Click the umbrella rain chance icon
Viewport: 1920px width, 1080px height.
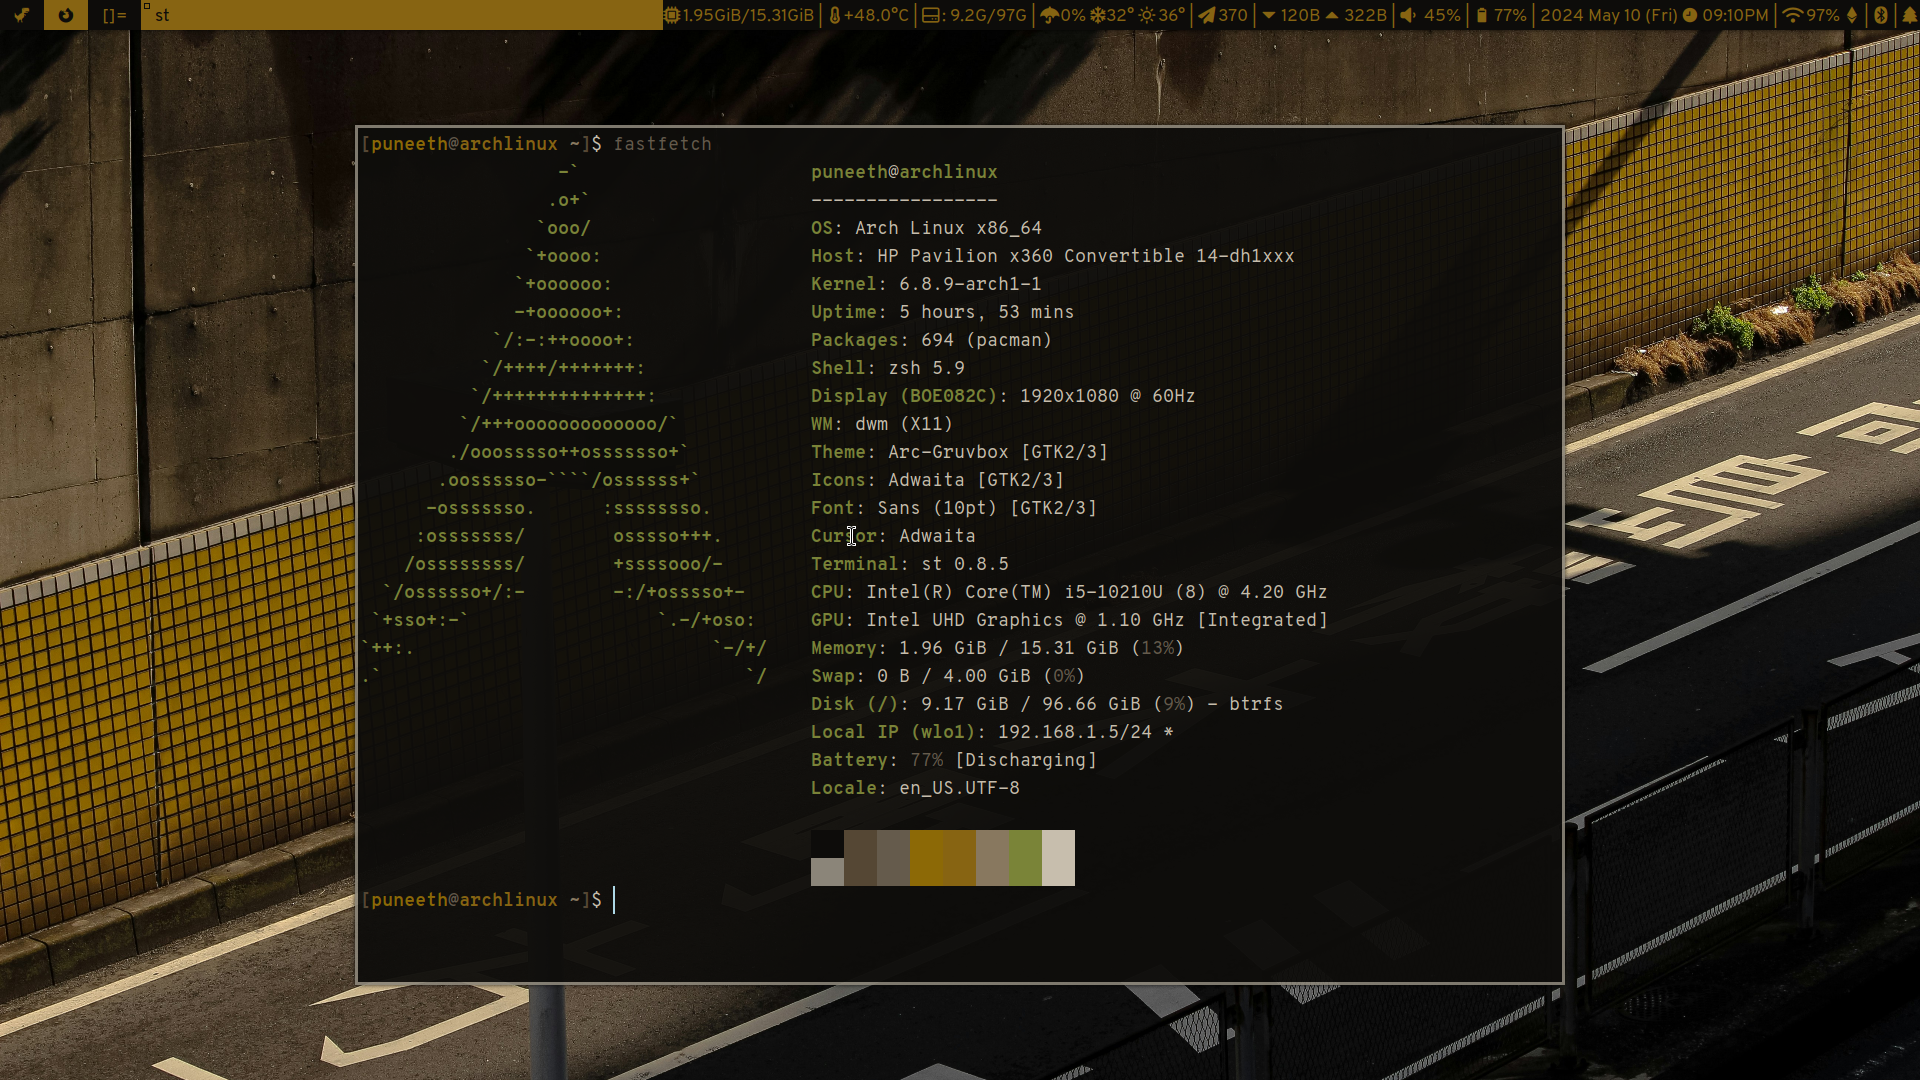point(1049,15)
